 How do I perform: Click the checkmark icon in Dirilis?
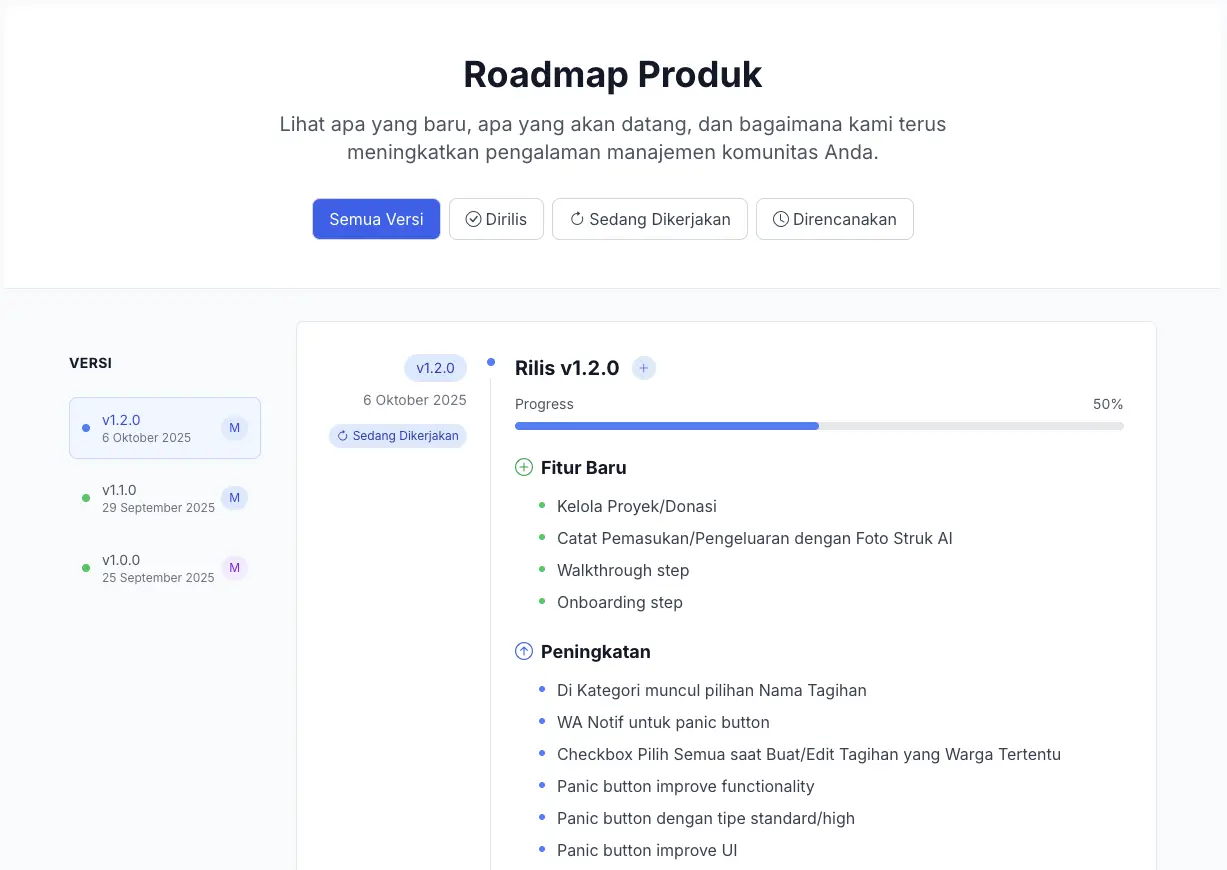click(x=474, y=219)
